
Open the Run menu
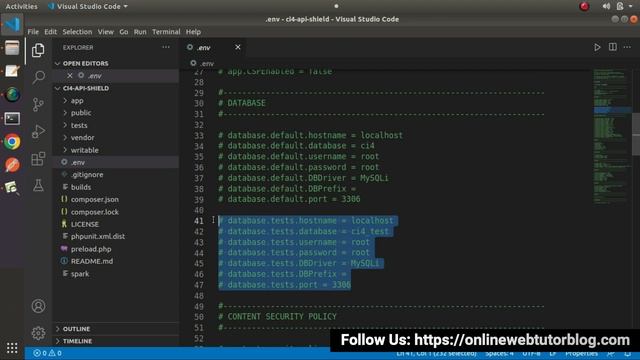coord(140,32)
